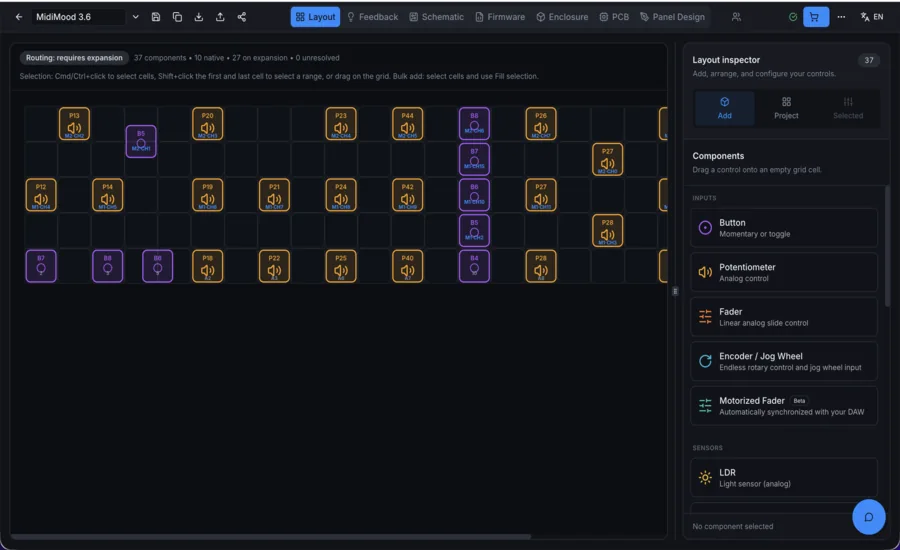Click the 'No component selected' status text
The width and height of the screenshot is (900, 550).
(732, 526)
